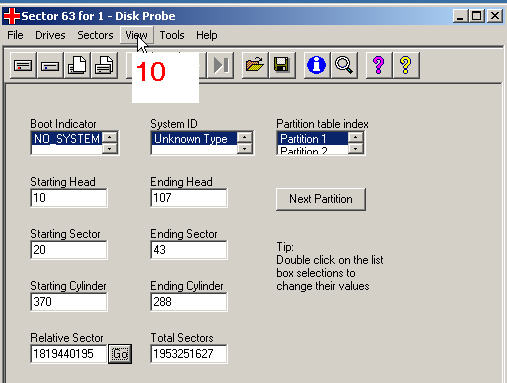Click the copy pages toolbar icon

coord(77,65)
